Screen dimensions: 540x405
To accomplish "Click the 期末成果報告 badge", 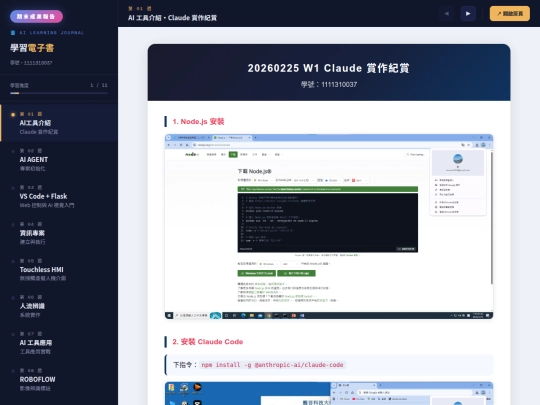I will (x=36, y=17).
